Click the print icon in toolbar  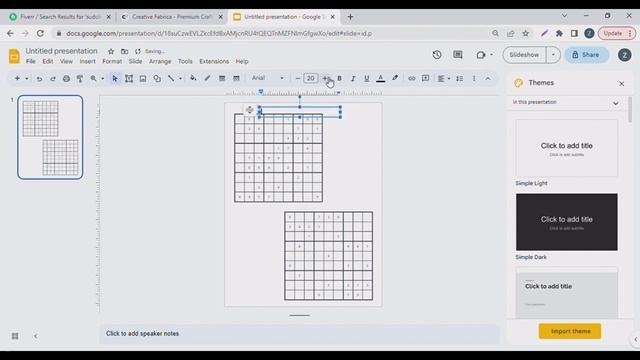tap(66, 79)
